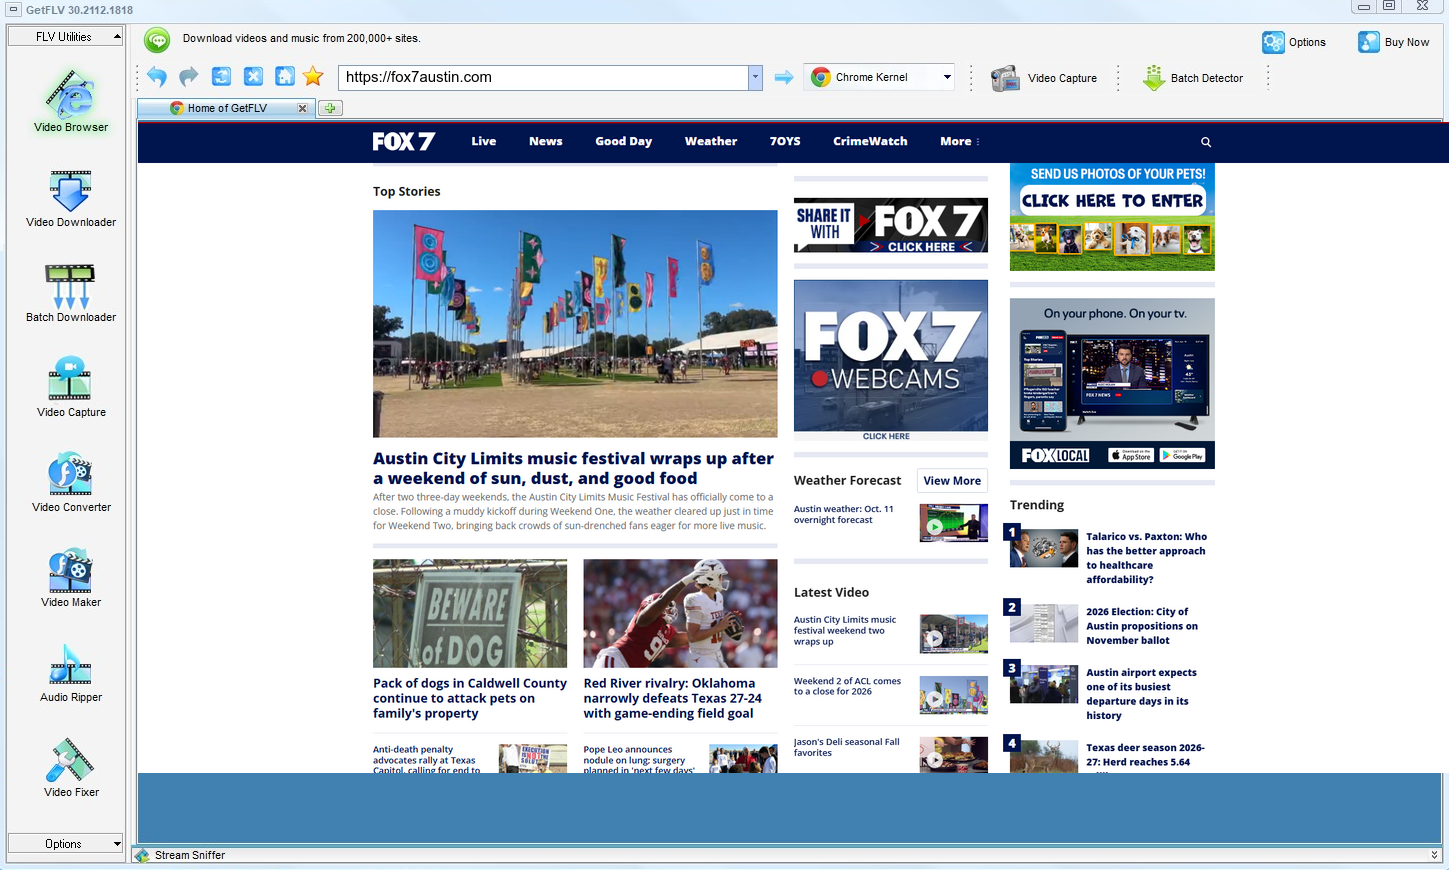The width and height of the screenshot is (1449, 870).
Task: Open the FOX7 Webcams thumbnail
Action: [891, 360]
